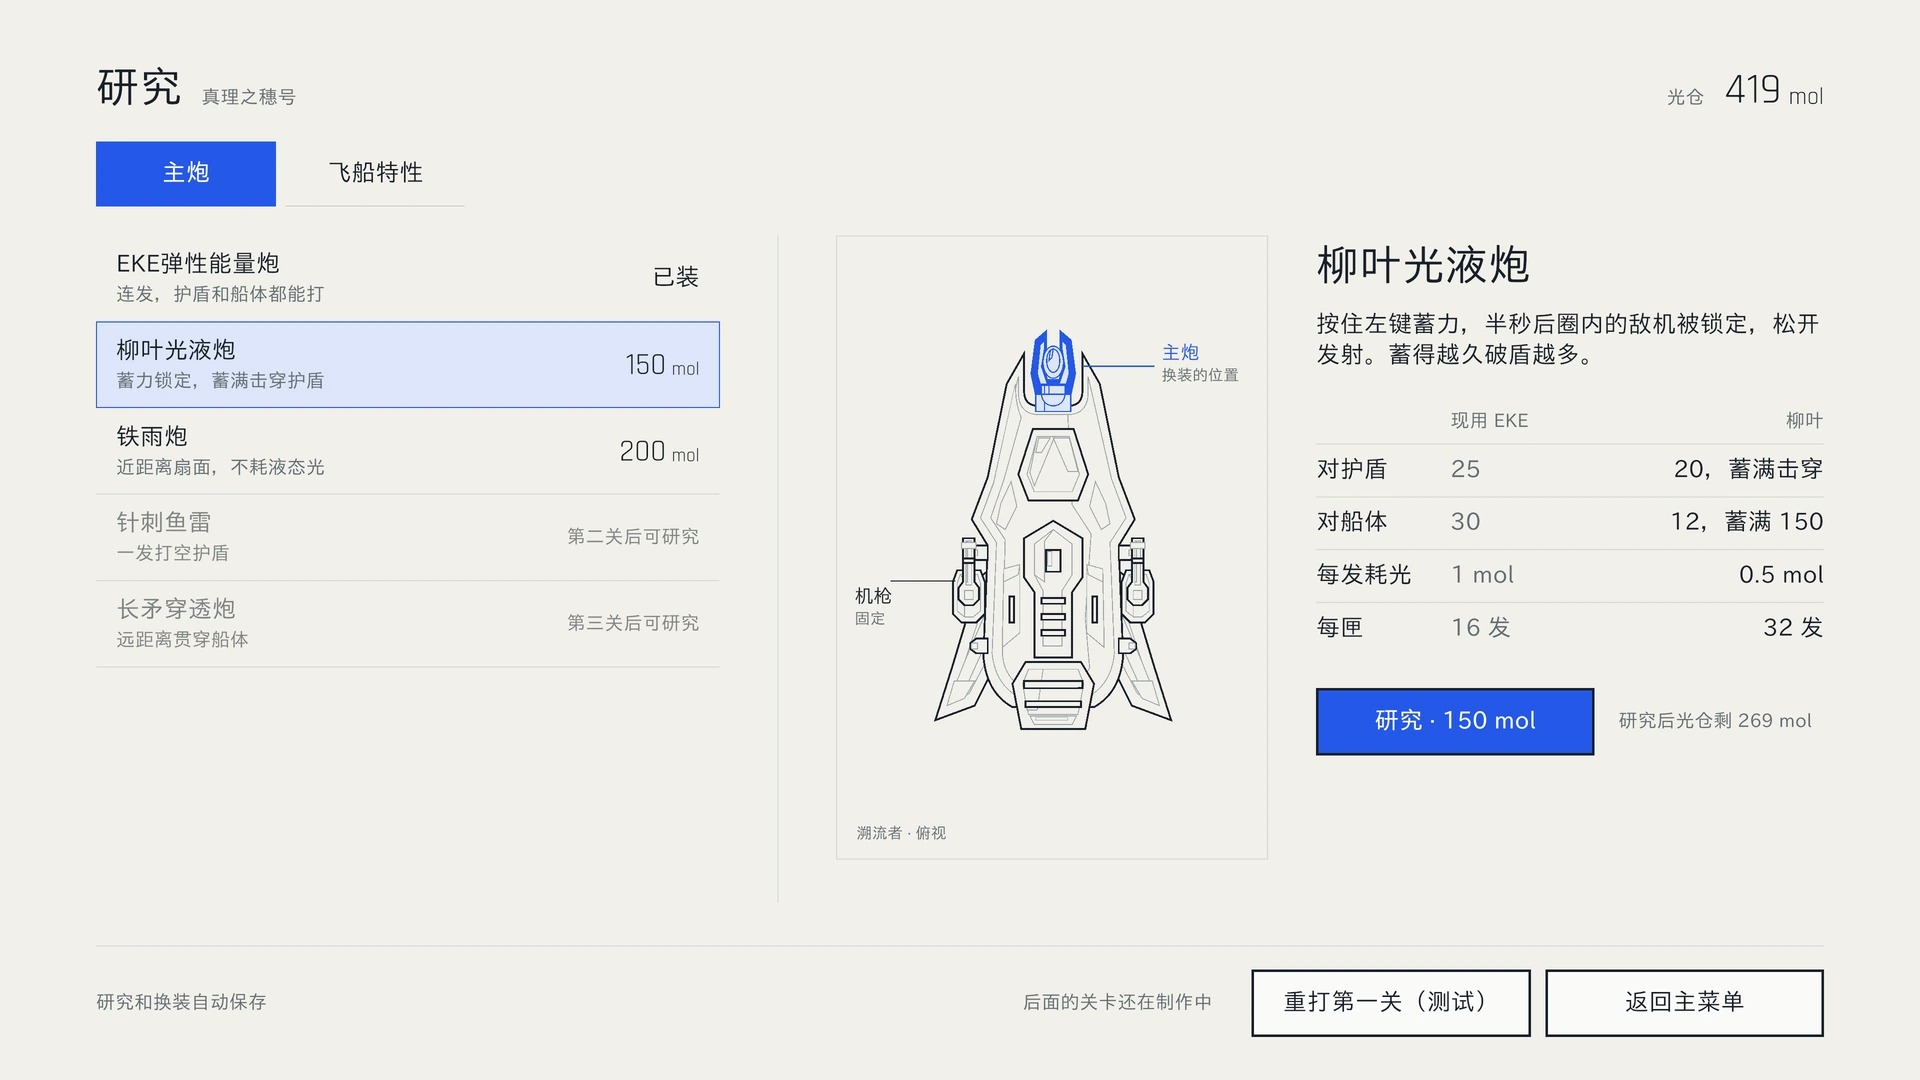The image size is (1920, 1080).
Task: Click the 200 mol price for 铁雨炮
Action: (659, 452)
